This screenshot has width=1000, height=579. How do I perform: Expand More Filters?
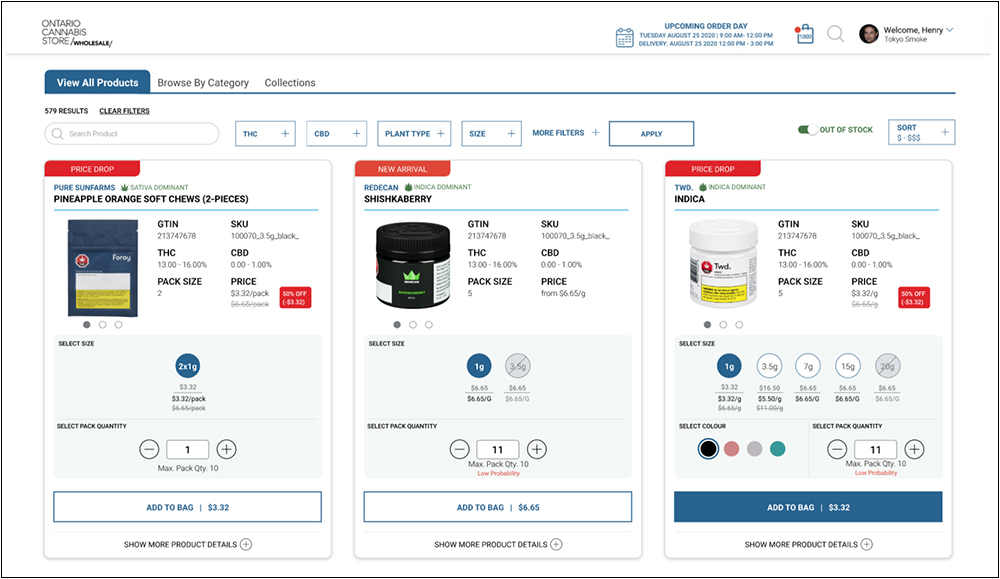coord(566,133)
